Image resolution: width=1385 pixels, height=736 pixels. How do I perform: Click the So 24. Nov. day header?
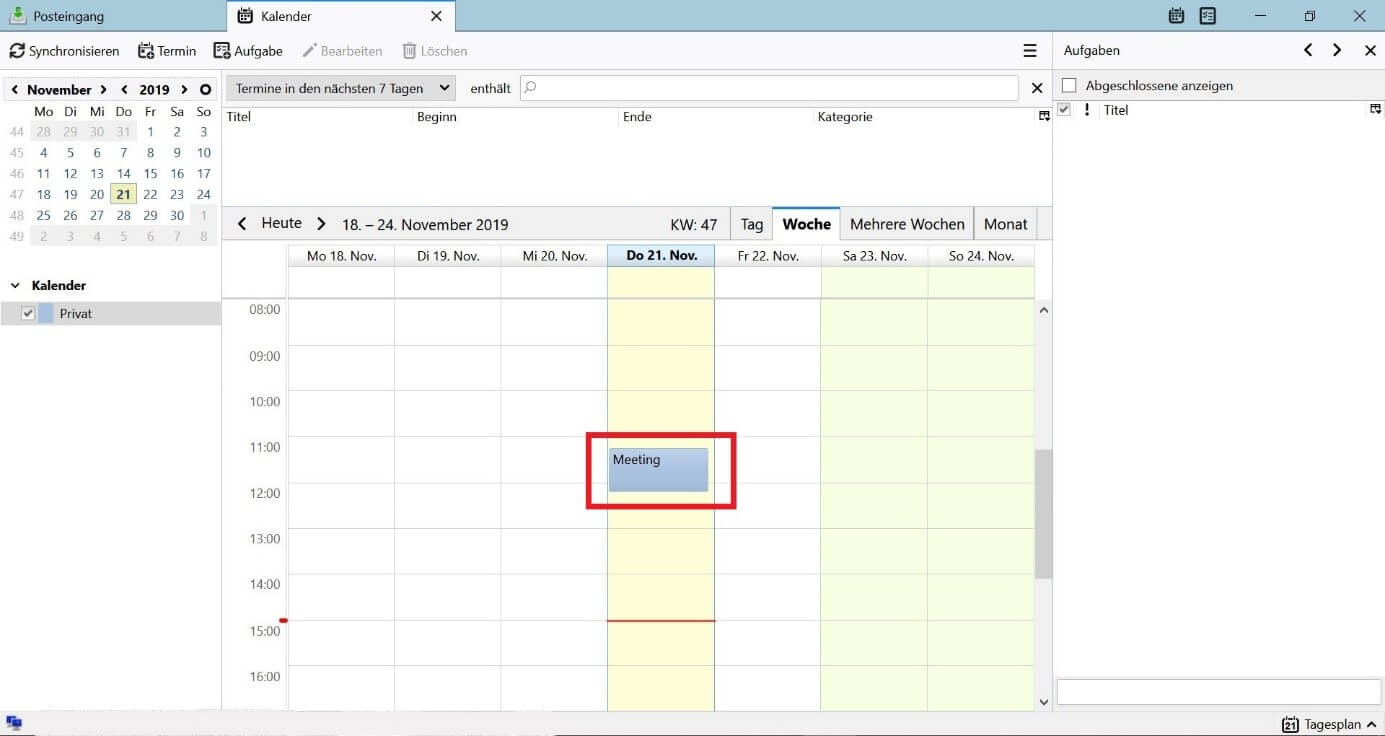click(x=981, y=256)
